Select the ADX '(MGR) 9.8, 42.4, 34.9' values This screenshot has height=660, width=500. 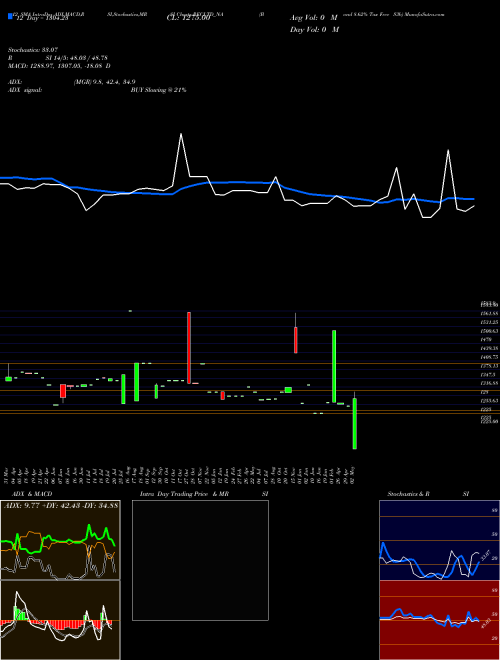tap(104, 82)
